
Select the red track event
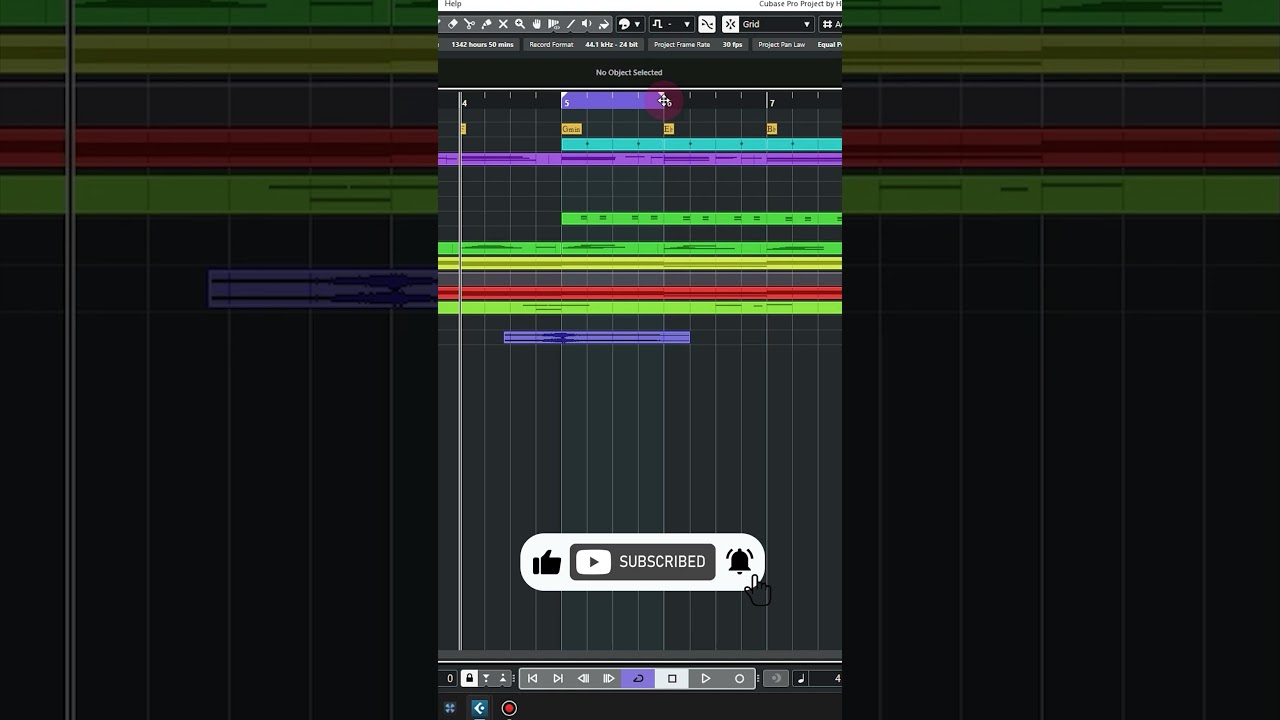click(640, 293)
